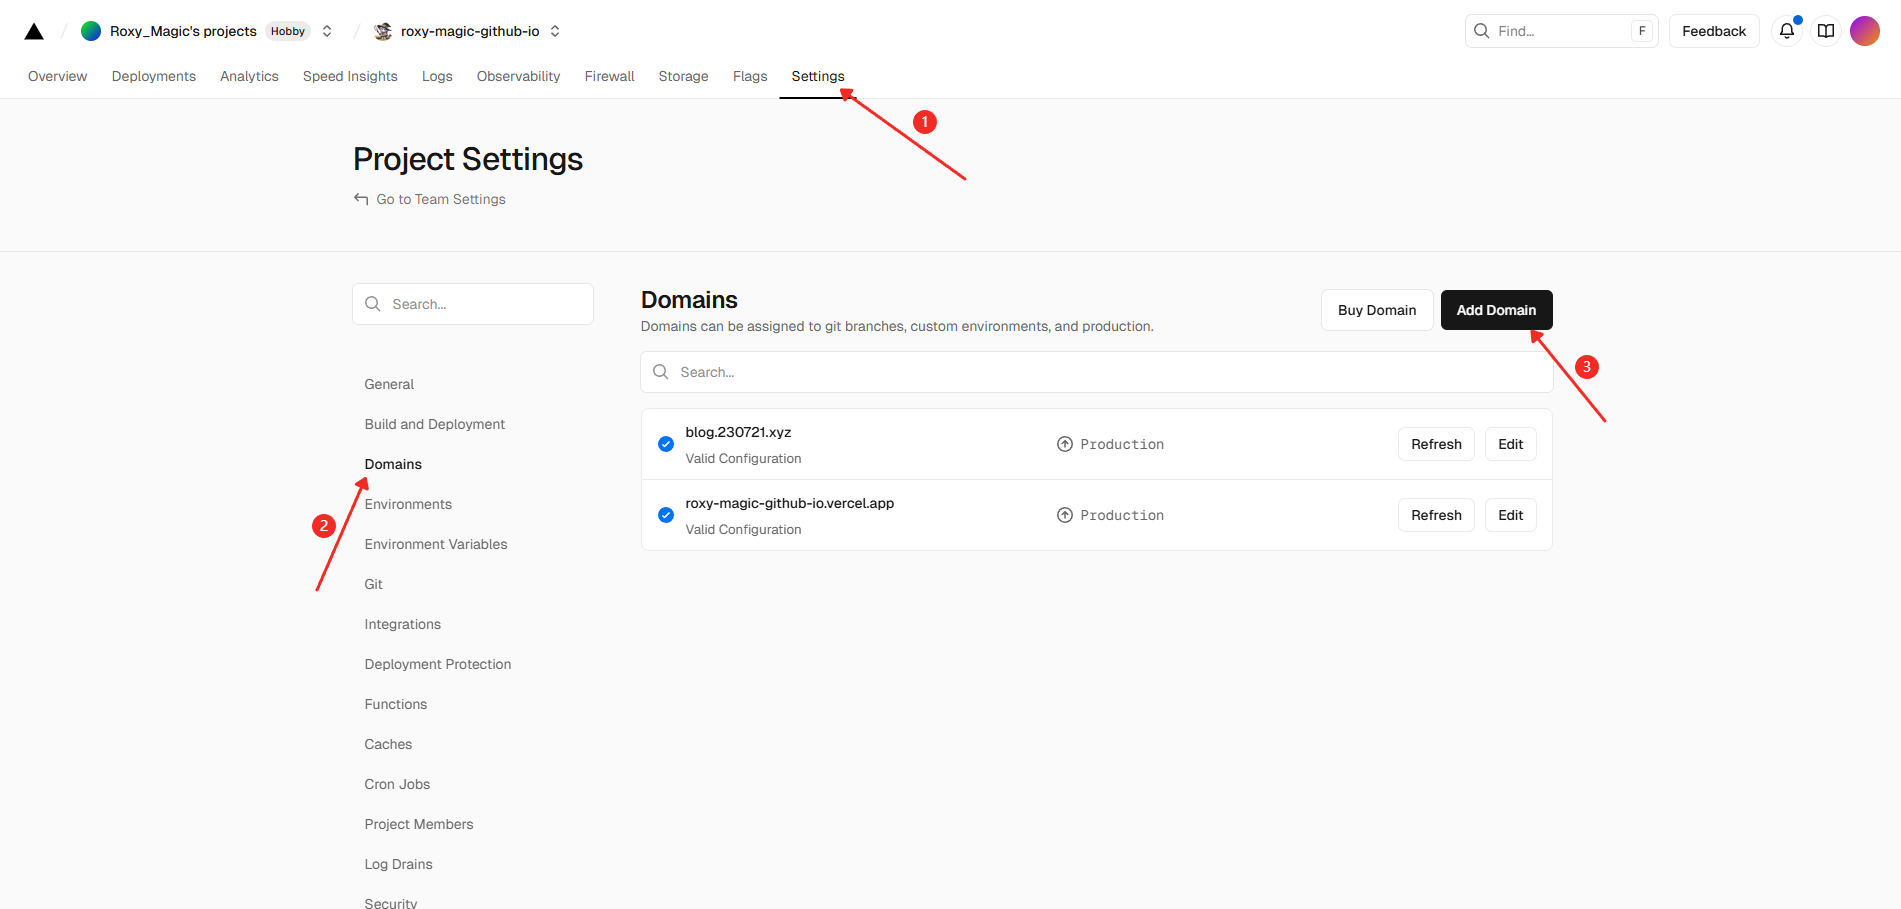The height and width of the screenshot is (909, 1901).
Task: Switch to the Deployments tab
Action: [154, 76]
